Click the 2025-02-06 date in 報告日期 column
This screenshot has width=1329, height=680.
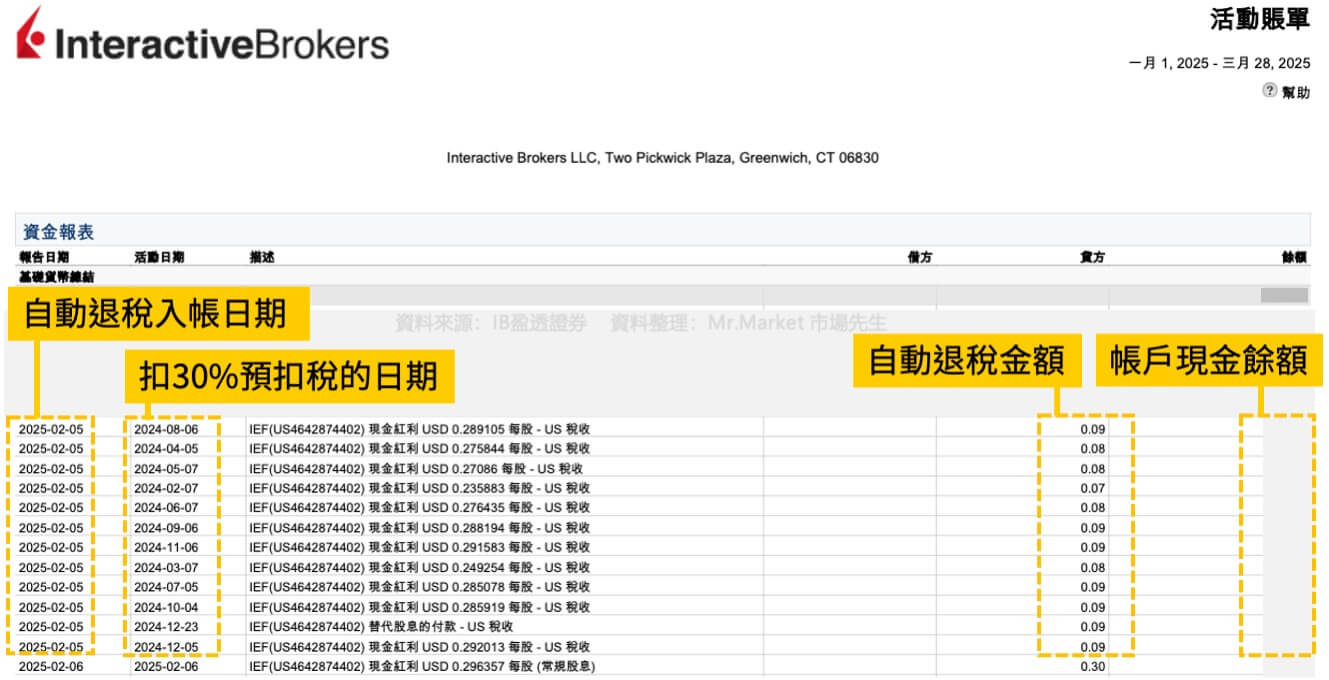[x=51, y=666]
